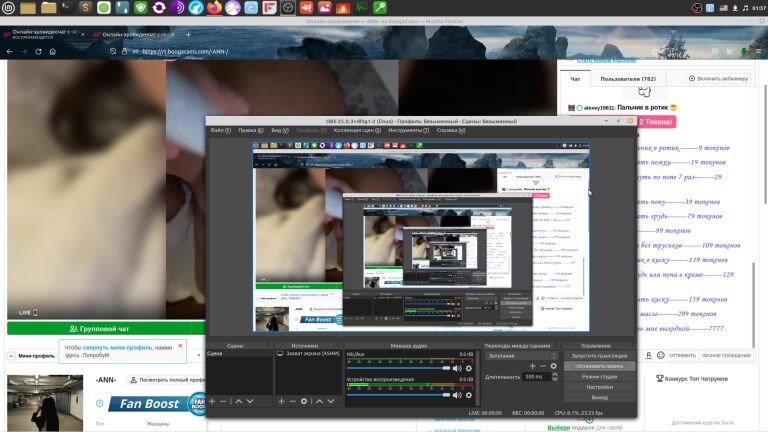768x432 pixels.
Task: Add a scene transition with plus icon
Action: click(533, 366)
